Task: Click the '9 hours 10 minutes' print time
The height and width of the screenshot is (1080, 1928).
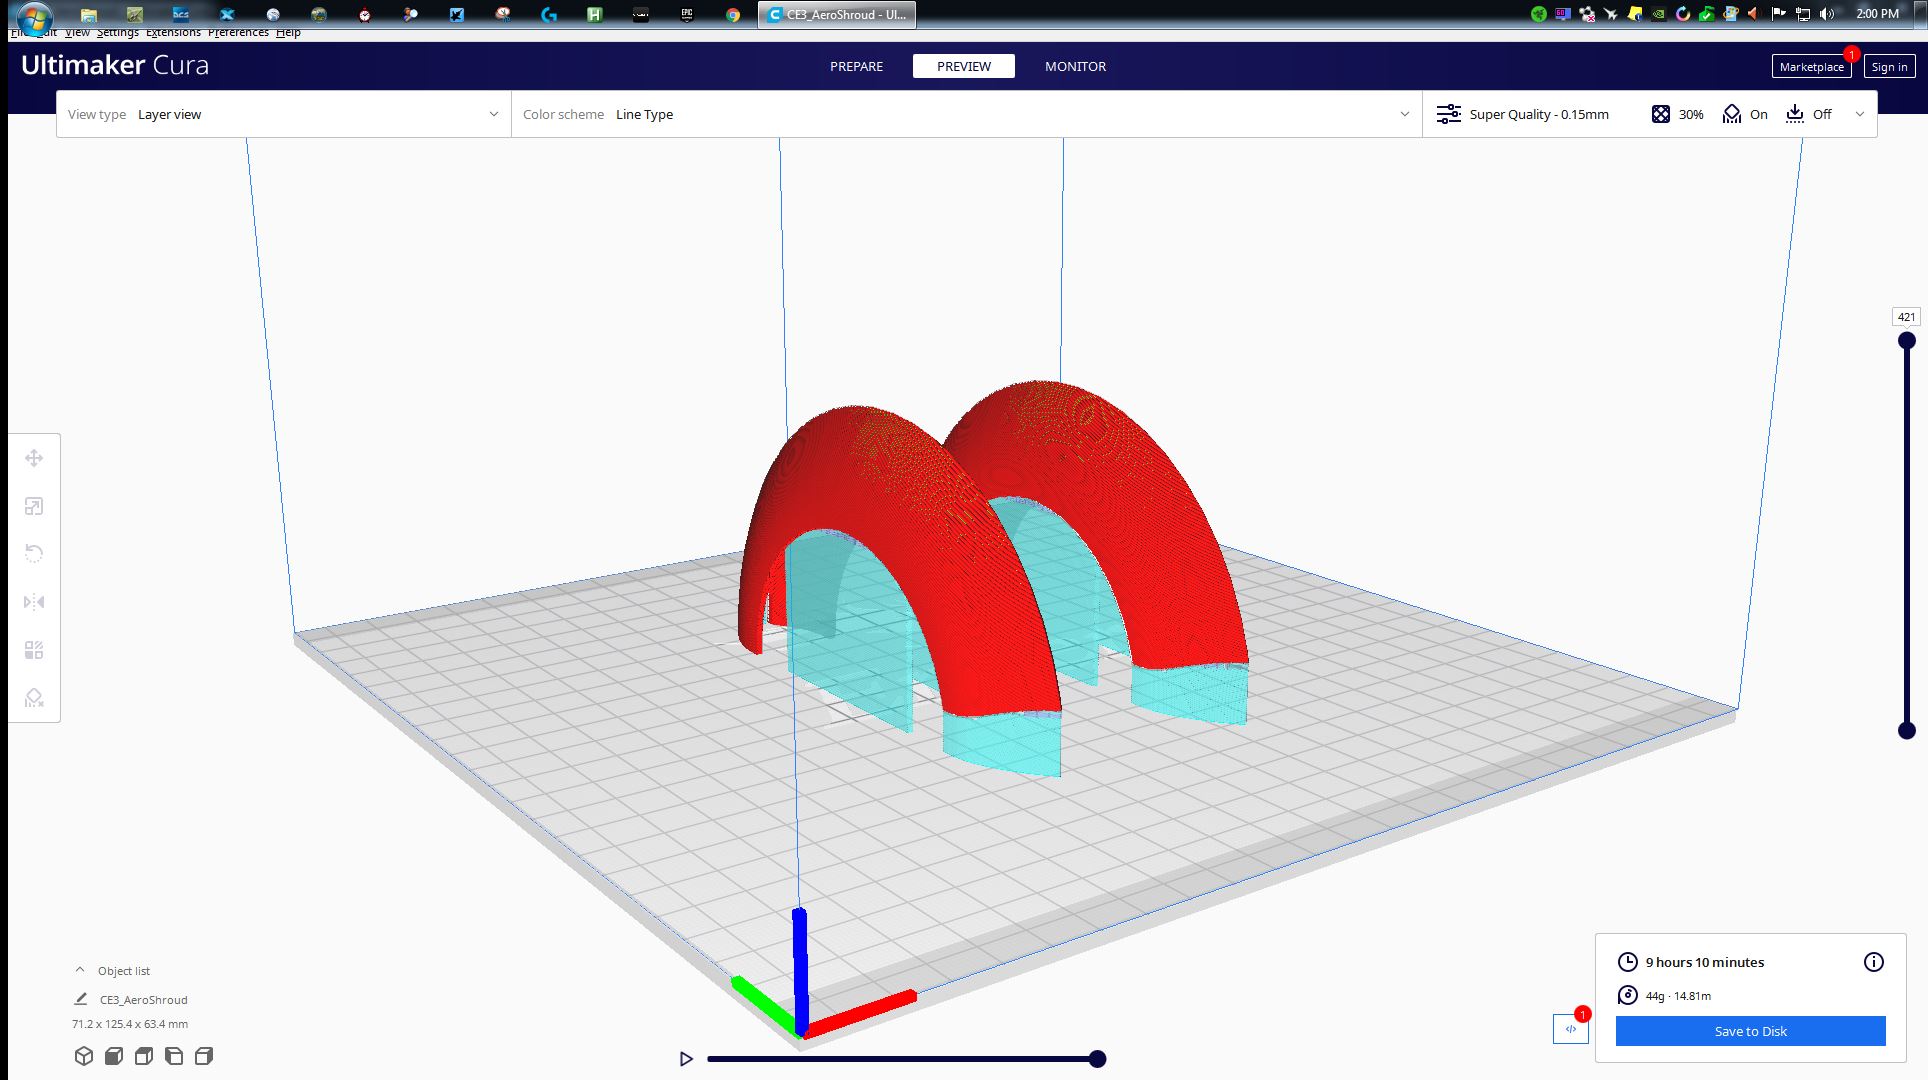Action: 1705,962
